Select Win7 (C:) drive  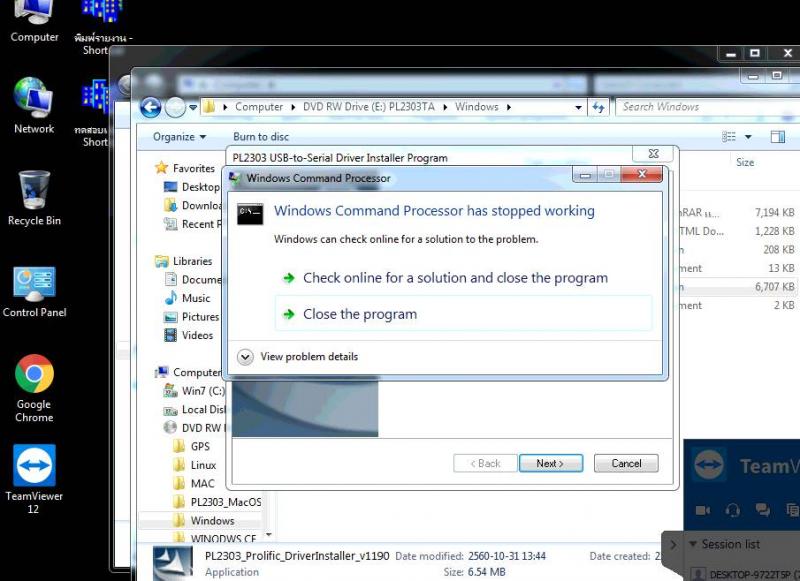193,391
